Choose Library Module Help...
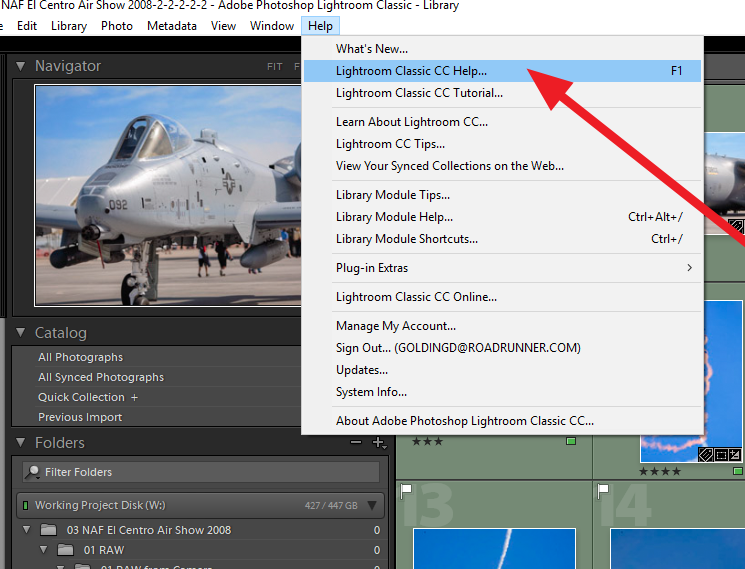The image size is (745, 569). click(x=502, y=217)
